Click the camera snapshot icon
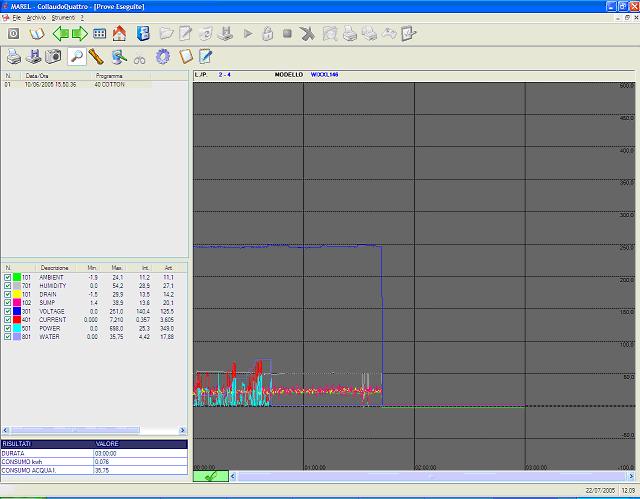This screenshot has width=640, height=499. coord(54,57)
